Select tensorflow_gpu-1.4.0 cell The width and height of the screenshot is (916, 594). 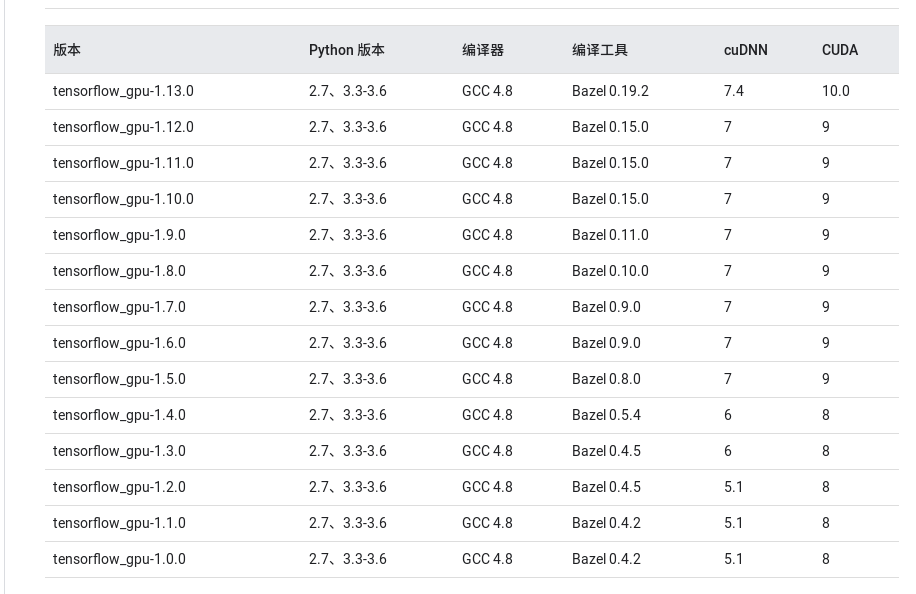(119, 415)
